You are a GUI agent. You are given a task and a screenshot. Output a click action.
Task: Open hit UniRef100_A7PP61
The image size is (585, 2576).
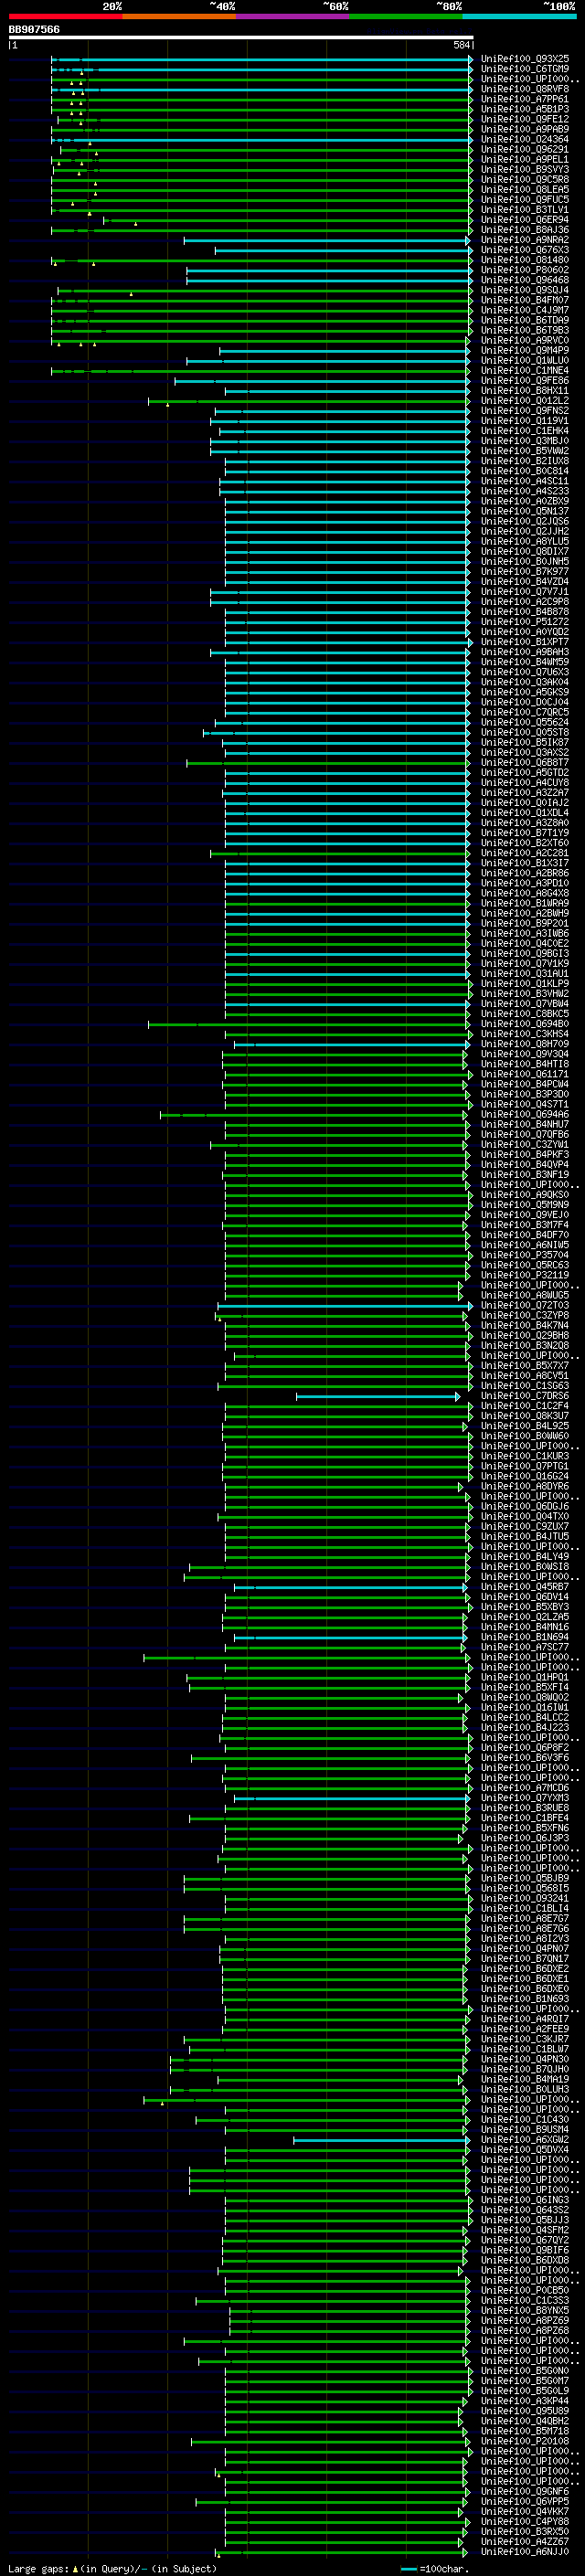click(x=524, y=99)
